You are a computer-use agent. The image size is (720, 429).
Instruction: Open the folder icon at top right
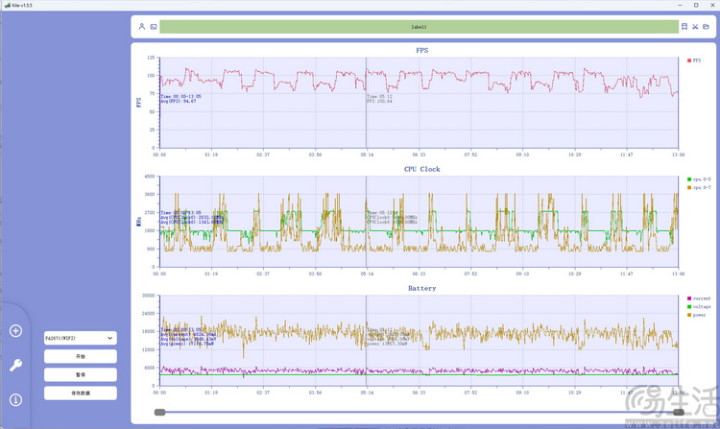pos(706,27)
